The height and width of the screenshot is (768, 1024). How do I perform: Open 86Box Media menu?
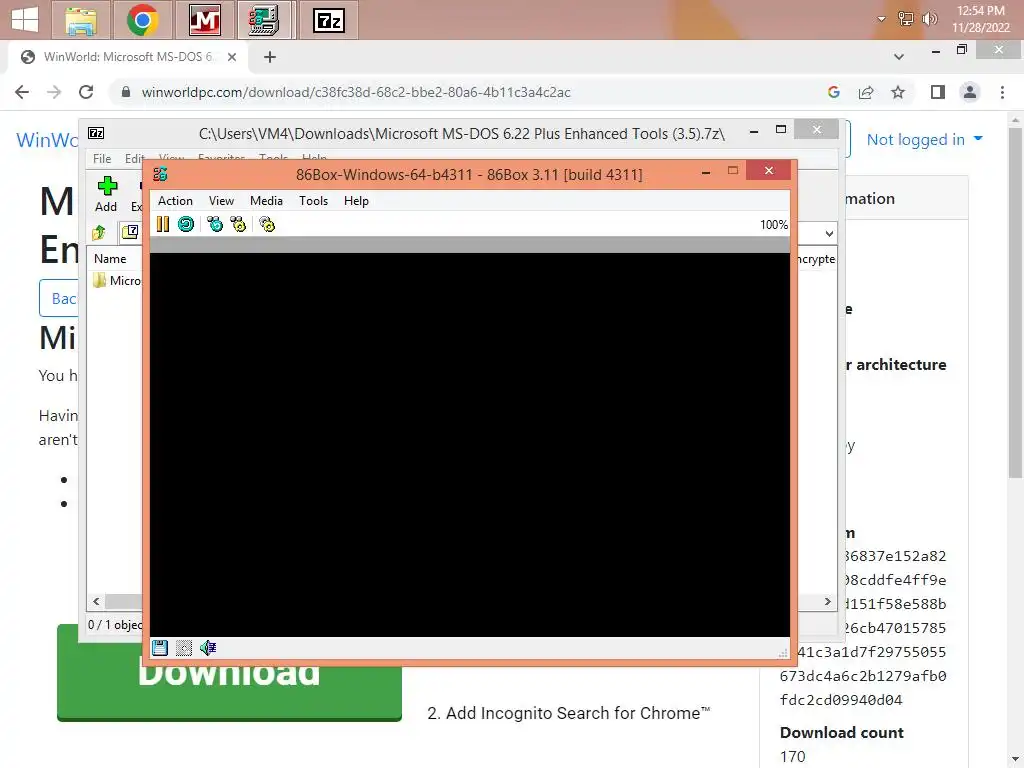click(x=266, y=201)
